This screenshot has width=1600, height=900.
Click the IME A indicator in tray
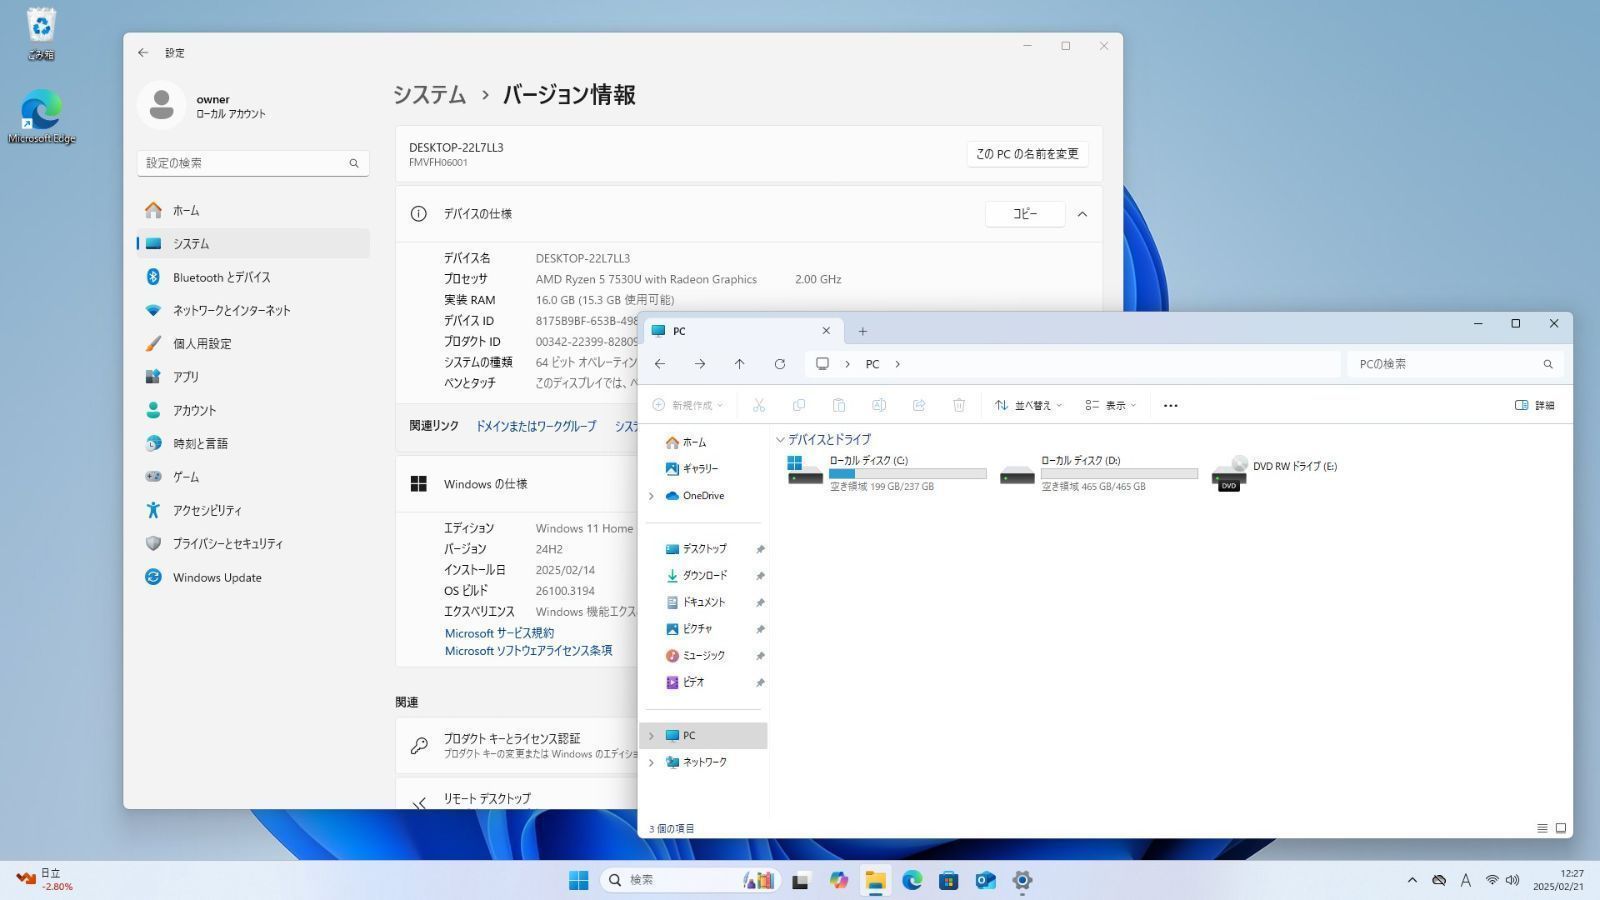(1465, 880)
